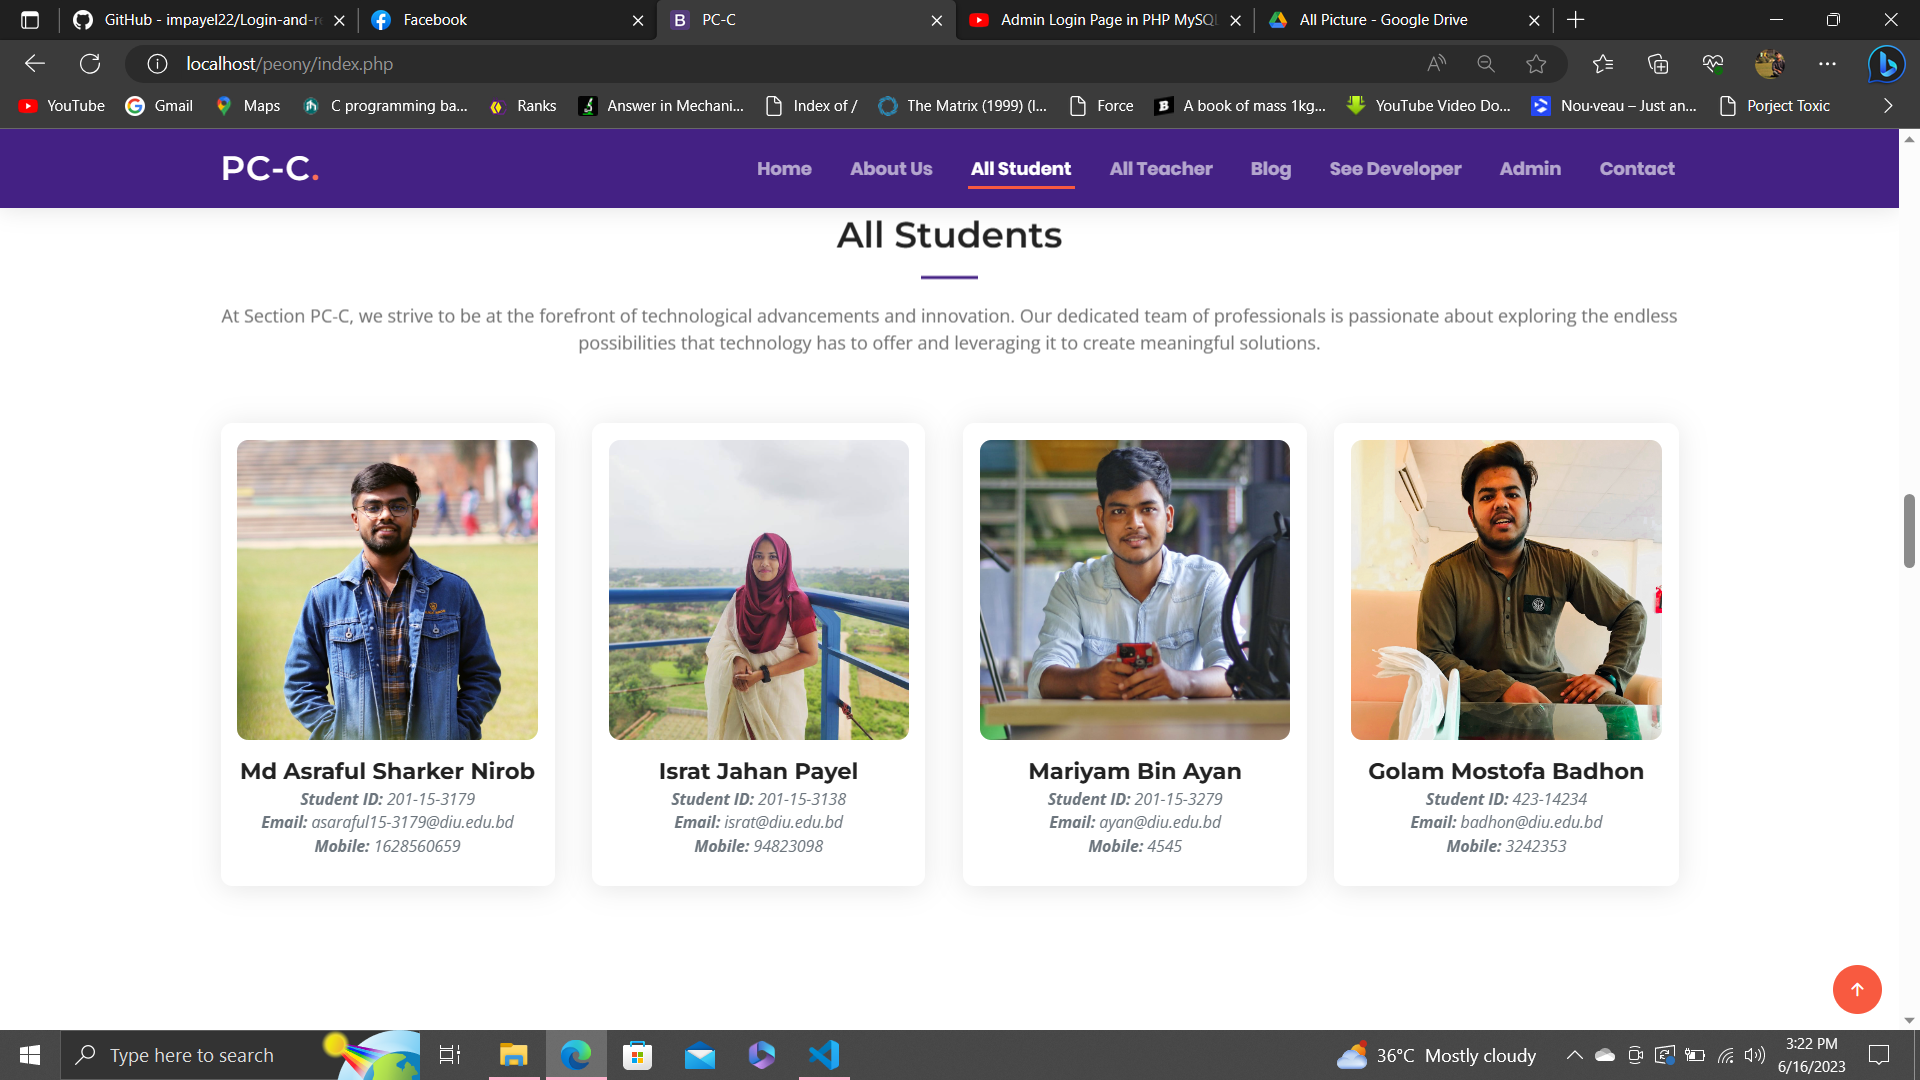Open the All Teacher navigation link

coord(1160,169)
